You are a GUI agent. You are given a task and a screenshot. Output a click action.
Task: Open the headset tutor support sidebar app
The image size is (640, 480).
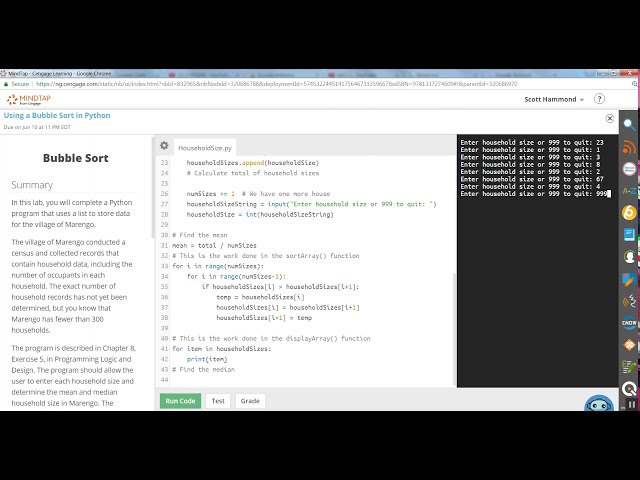(629, 257)
